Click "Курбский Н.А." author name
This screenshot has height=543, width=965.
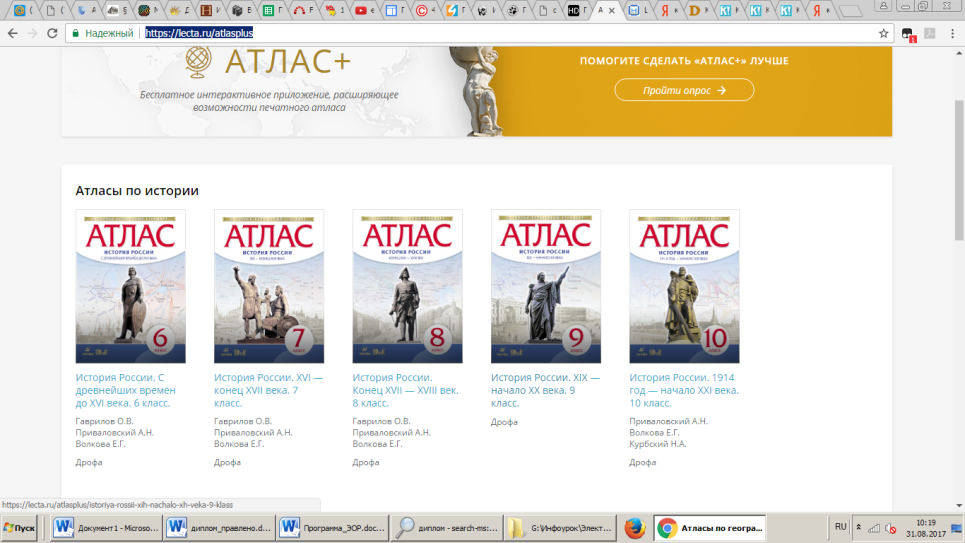[657, 444]
